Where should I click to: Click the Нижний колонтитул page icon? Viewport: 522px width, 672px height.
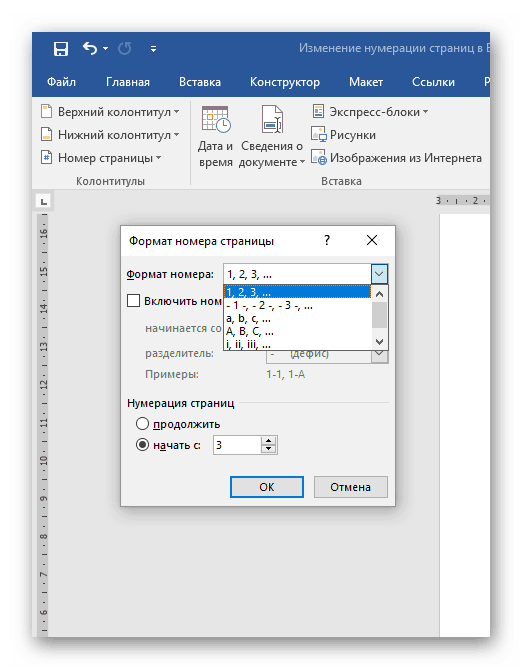46,135
